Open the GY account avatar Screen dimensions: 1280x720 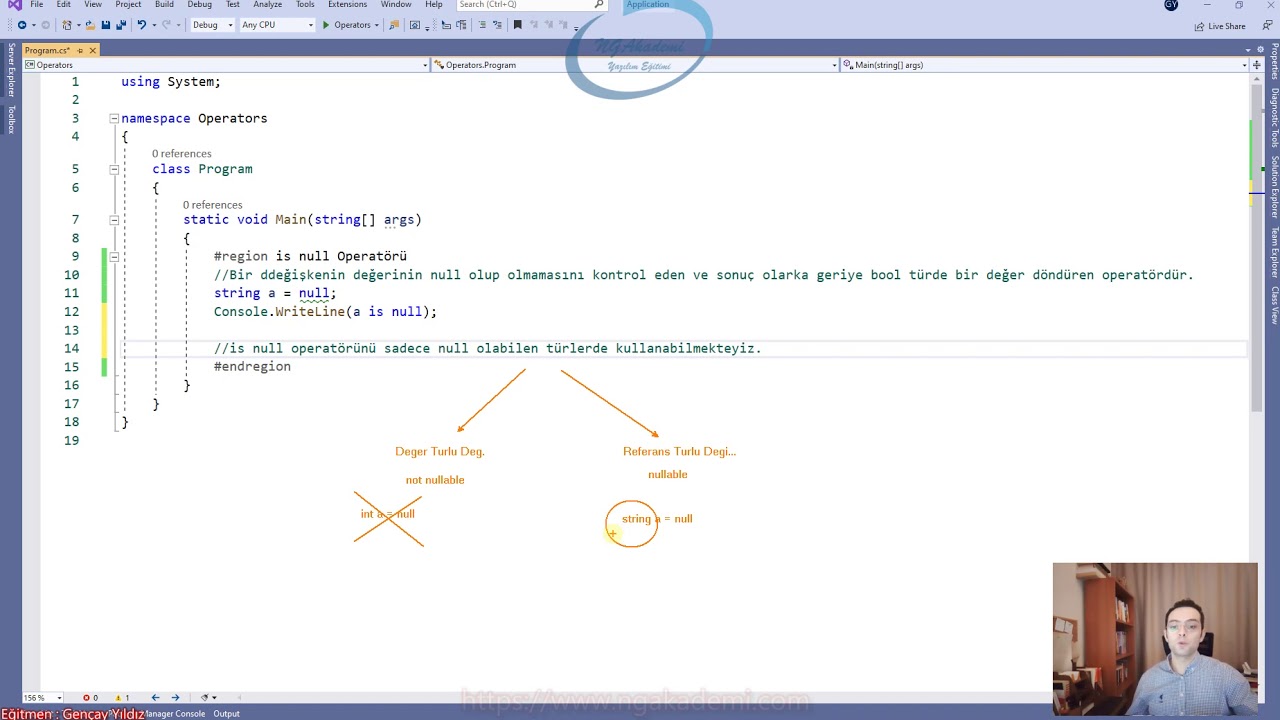1171,5
